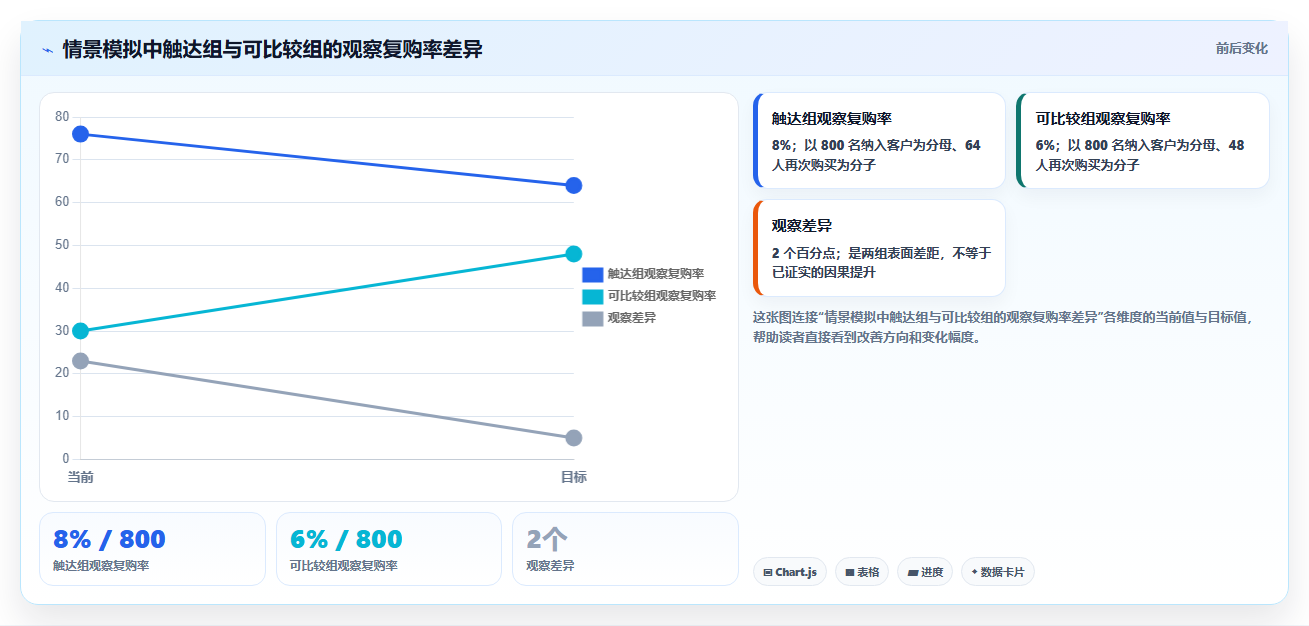Viewport: 1309px width, 626px height.
Task: Click the 当前 x-axis label
Action: 81,477
